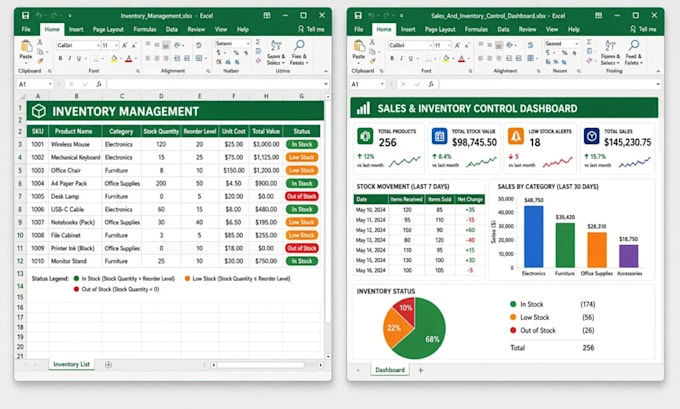680x409 pixels.
Task: Click Clear eraser icon in Sales dashboard ribbon
Action: pos(589,61)
